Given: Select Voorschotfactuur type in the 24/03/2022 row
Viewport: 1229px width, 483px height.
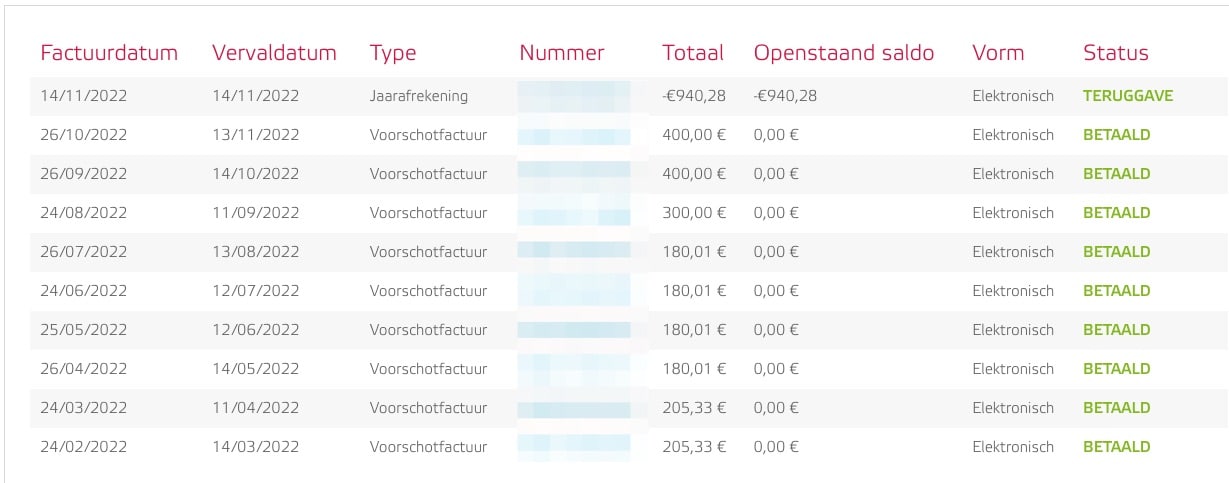Looking at the screenshot, I should coord(428,408).
